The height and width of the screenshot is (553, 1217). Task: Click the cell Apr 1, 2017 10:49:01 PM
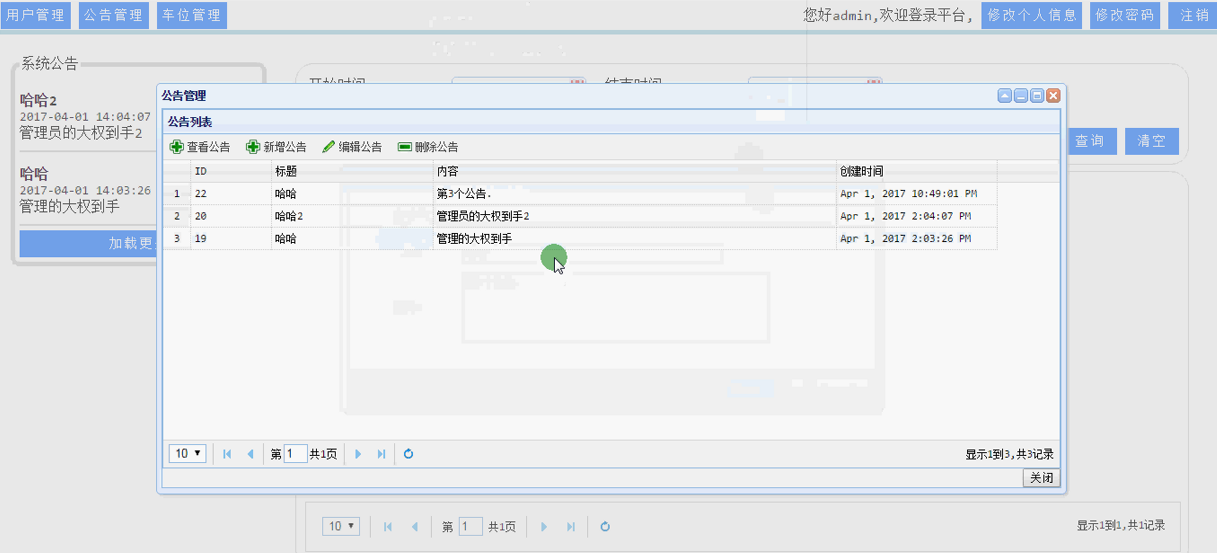pos(917,193)
